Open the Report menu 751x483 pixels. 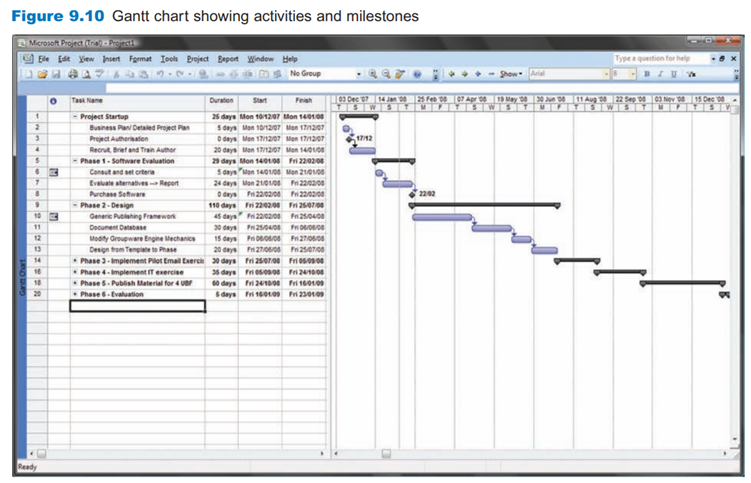[x=228, y=59]
